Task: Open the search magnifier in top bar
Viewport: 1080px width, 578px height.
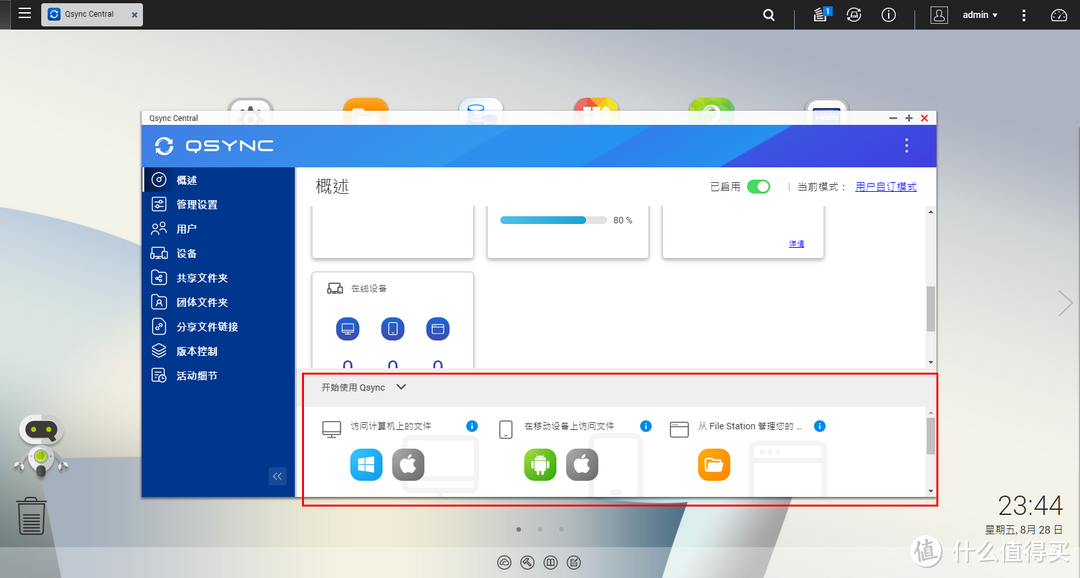Action: click(x=769, y=14)
